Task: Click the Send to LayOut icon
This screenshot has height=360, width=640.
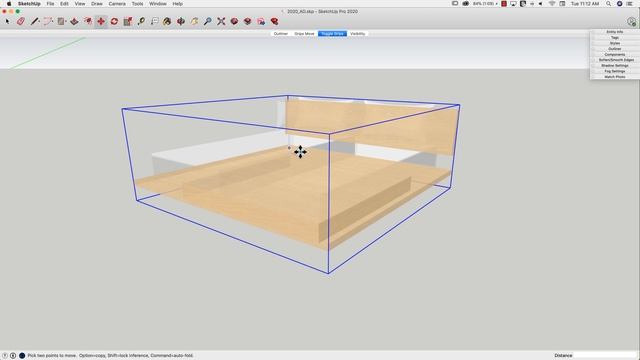Action: [261, 21]
